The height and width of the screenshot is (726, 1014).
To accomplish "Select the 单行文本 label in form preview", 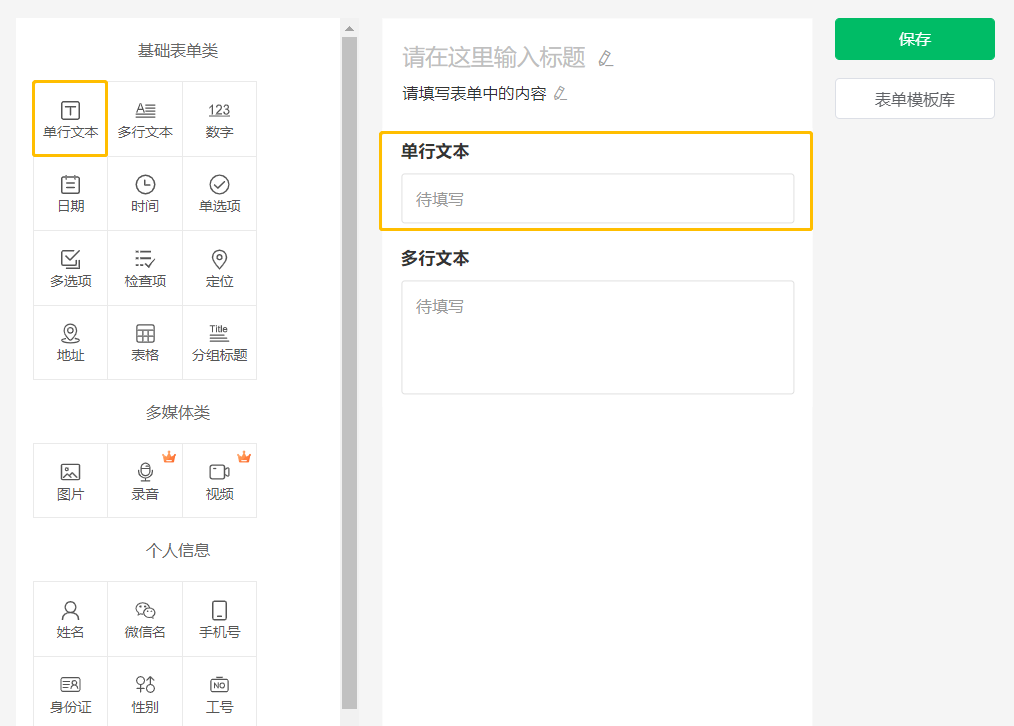I will point(435,151).
